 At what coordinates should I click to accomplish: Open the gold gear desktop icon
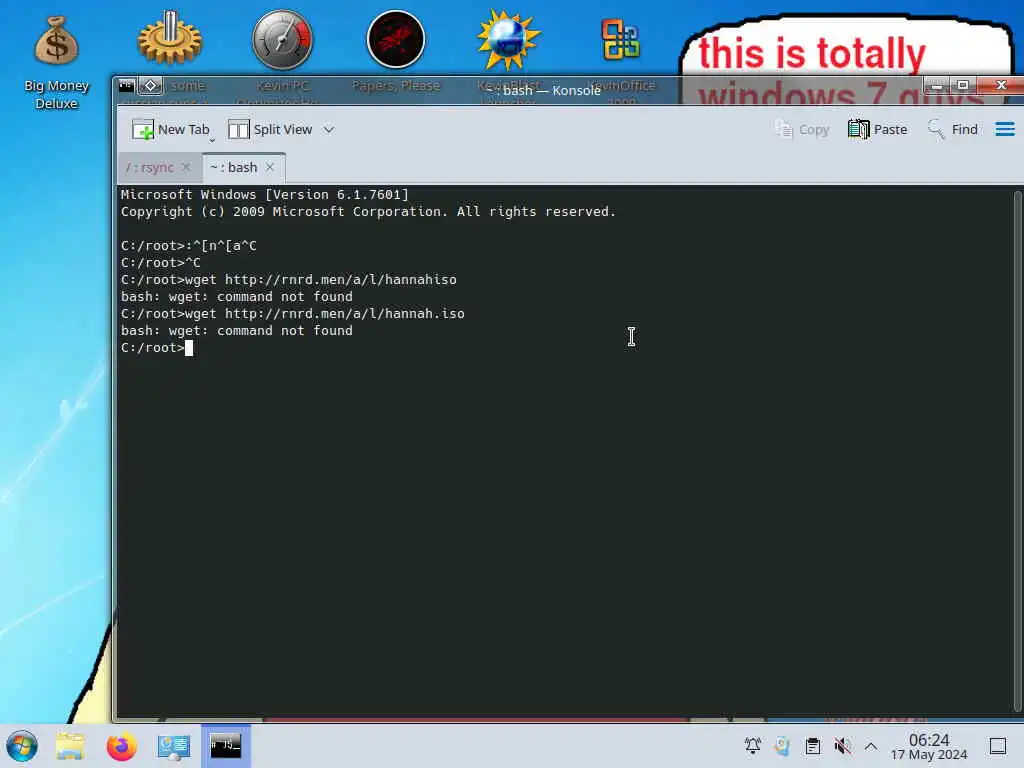tap(170, 39)
